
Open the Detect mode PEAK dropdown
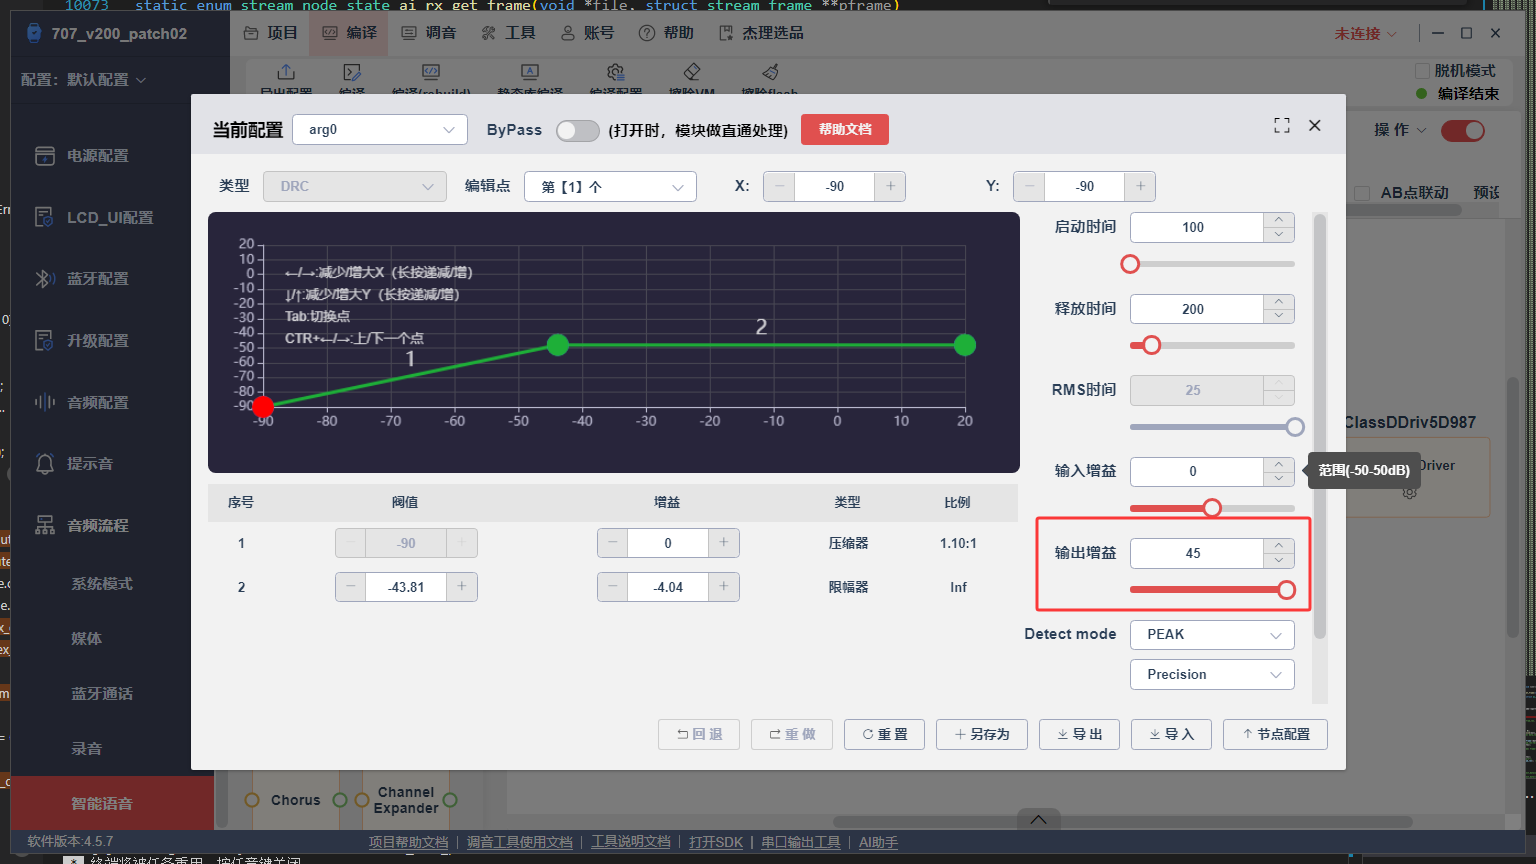pyautogui.click(x=1213, y=635)
